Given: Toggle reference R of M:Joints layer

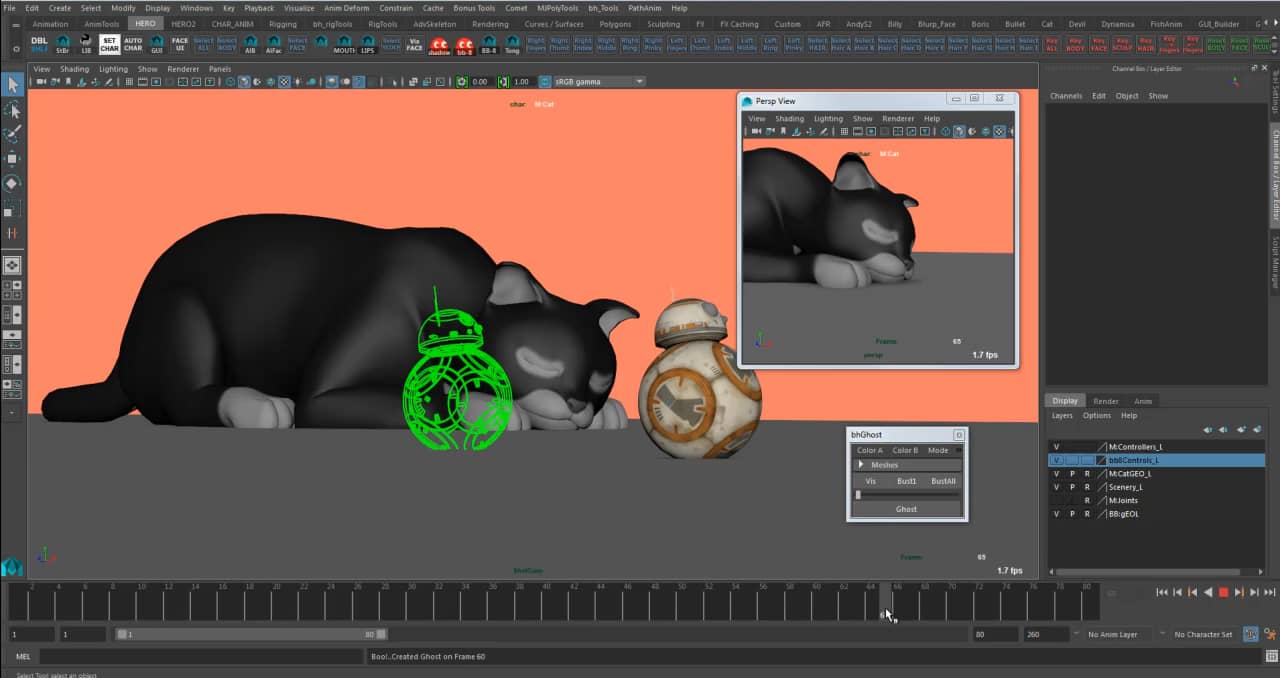Looking at the screenshot, I should (x=1087, y=500).
